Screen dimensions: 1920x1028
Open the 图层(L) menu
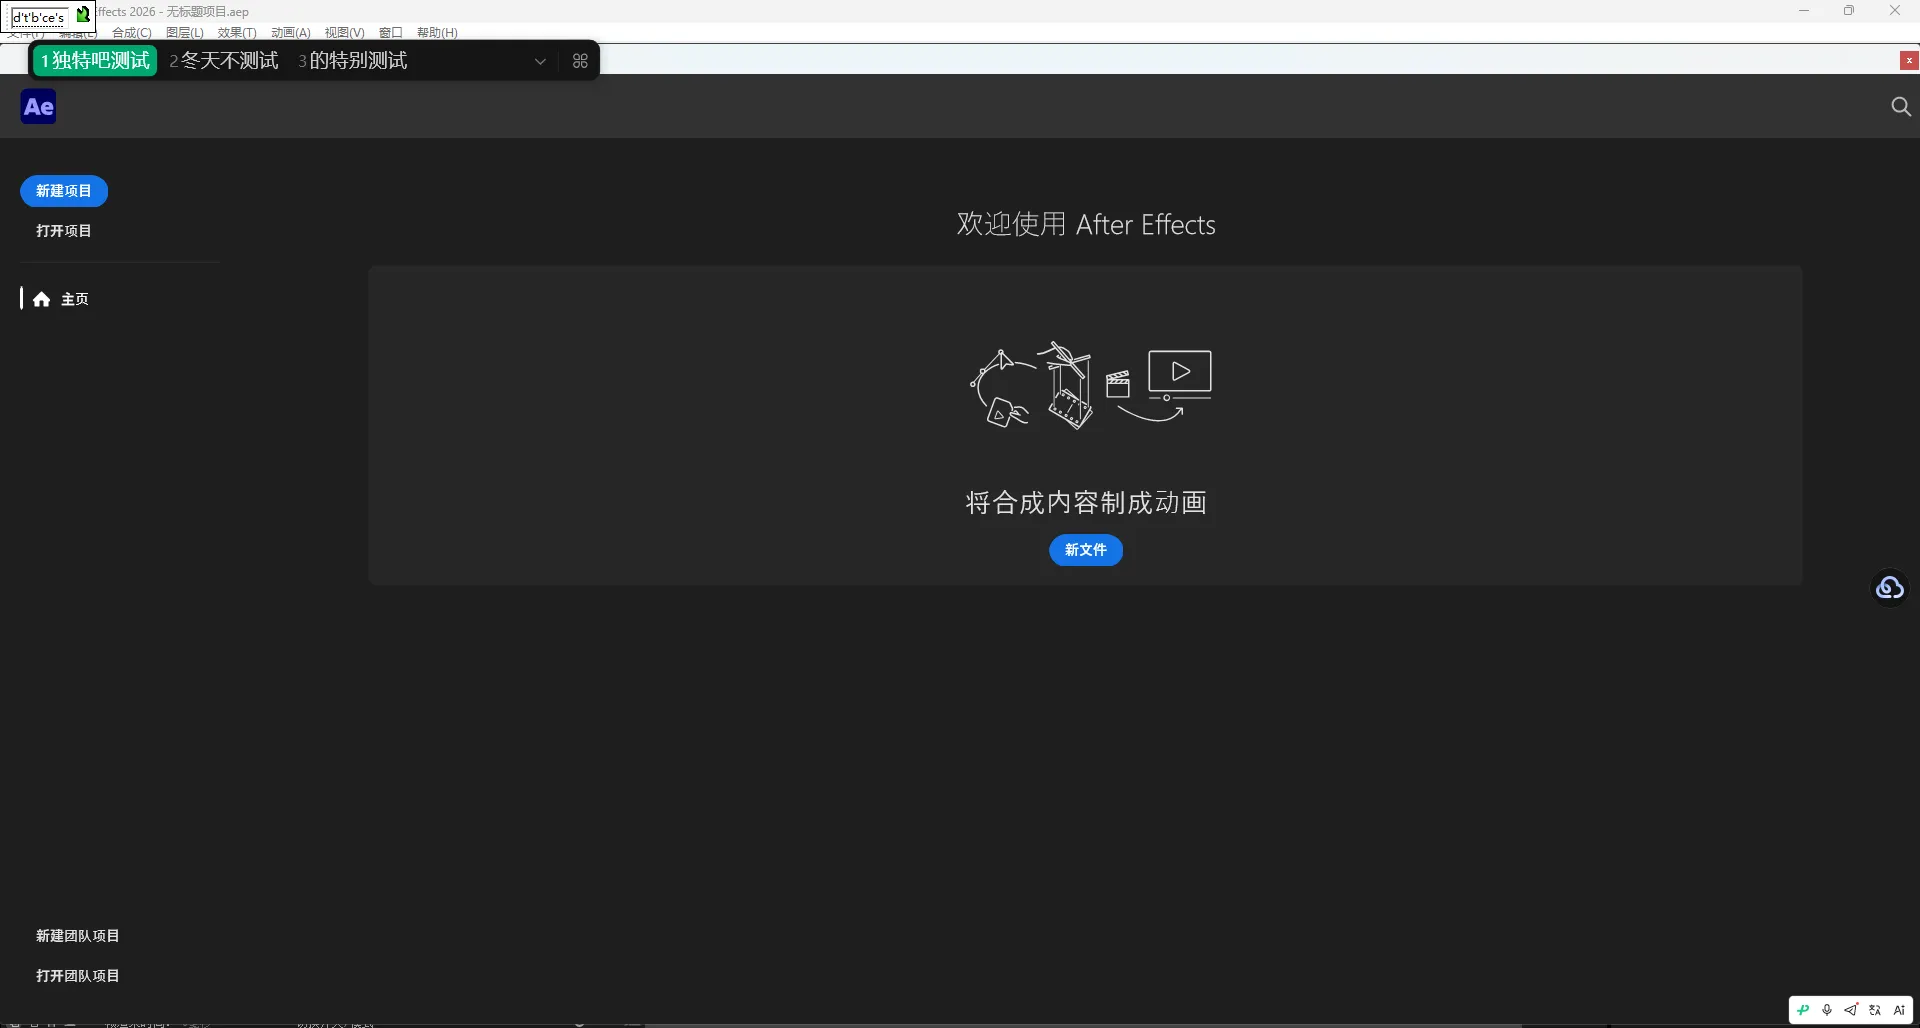(185, 33)
